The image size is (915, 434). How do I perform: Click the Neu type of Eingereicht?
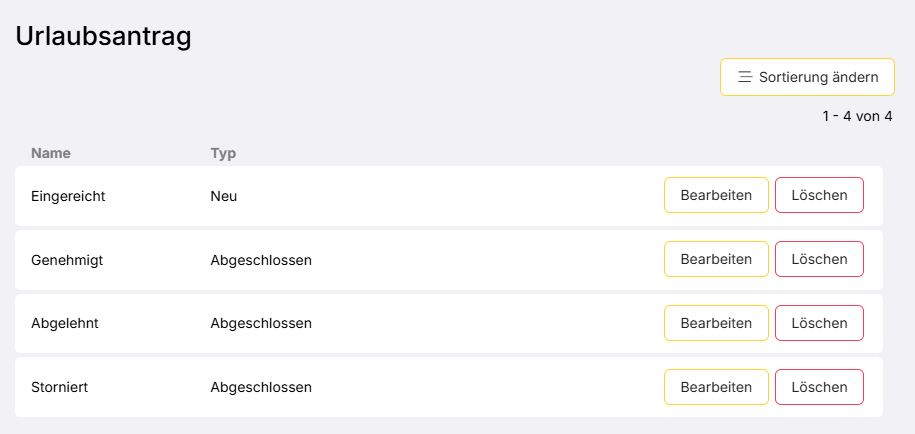(x=223, y=196)
